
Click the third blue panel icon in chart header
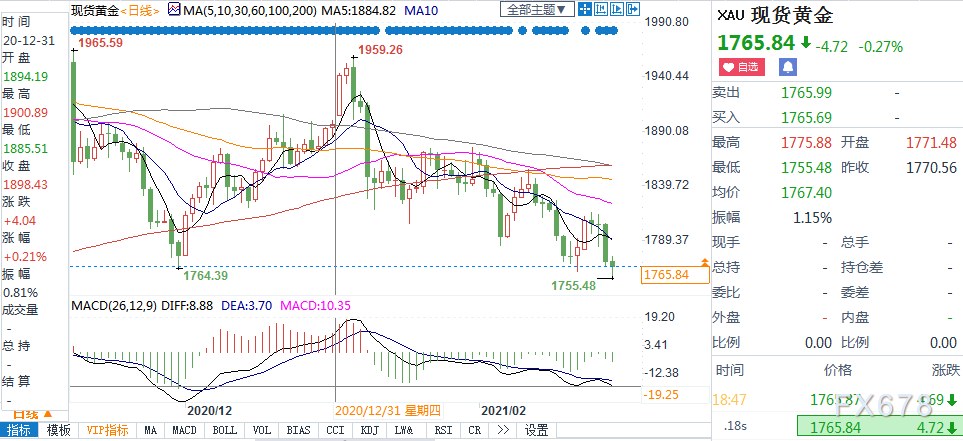click(616, 10)
